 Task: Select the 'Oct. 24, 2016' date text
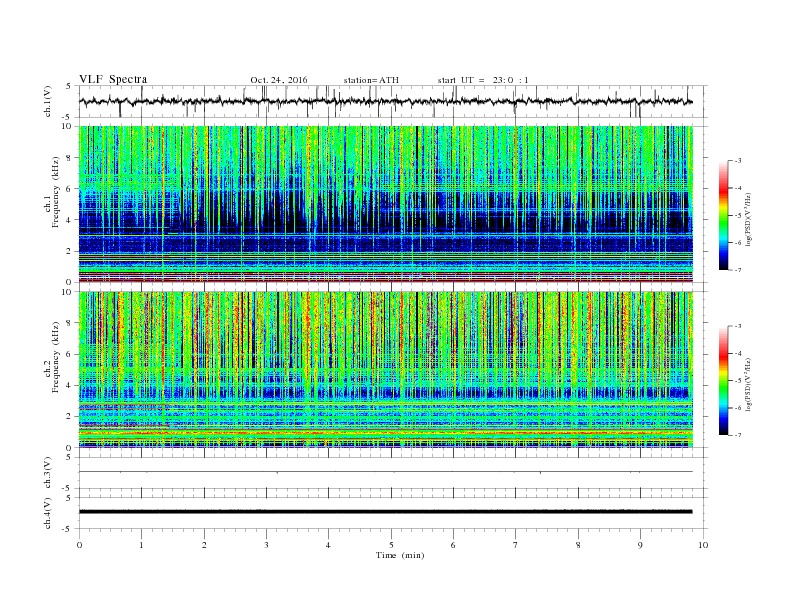279,80
